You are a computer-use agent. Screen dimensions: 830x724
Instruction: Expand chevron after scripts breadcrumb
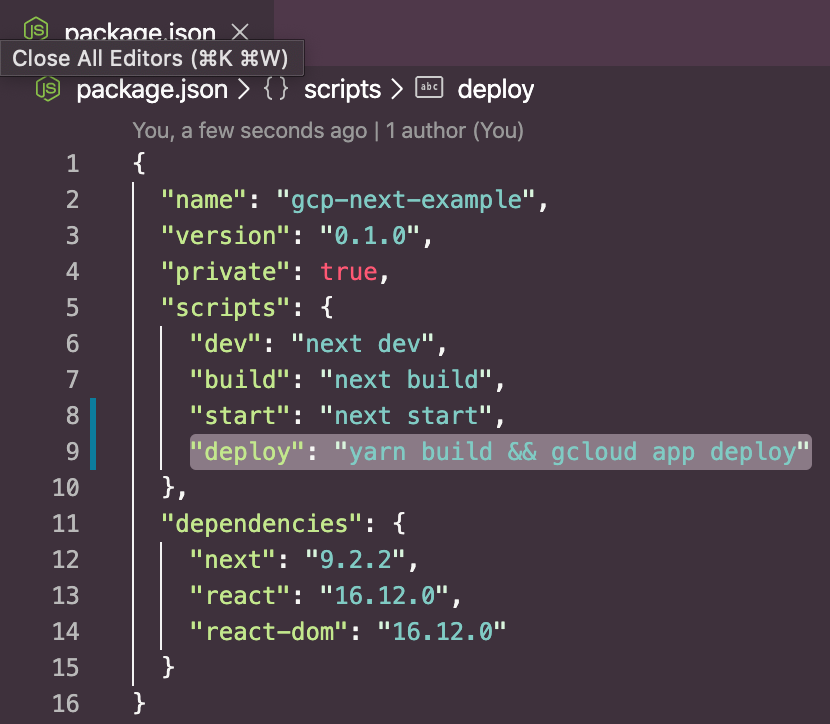click(x=397, y=89)
